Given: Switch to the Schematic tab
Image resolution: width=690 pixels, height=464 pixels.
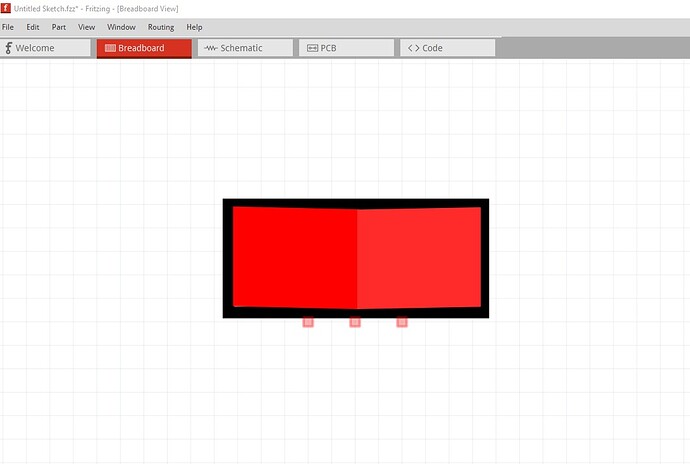Looking at the screenshot, I should click(x=245, y=48).
